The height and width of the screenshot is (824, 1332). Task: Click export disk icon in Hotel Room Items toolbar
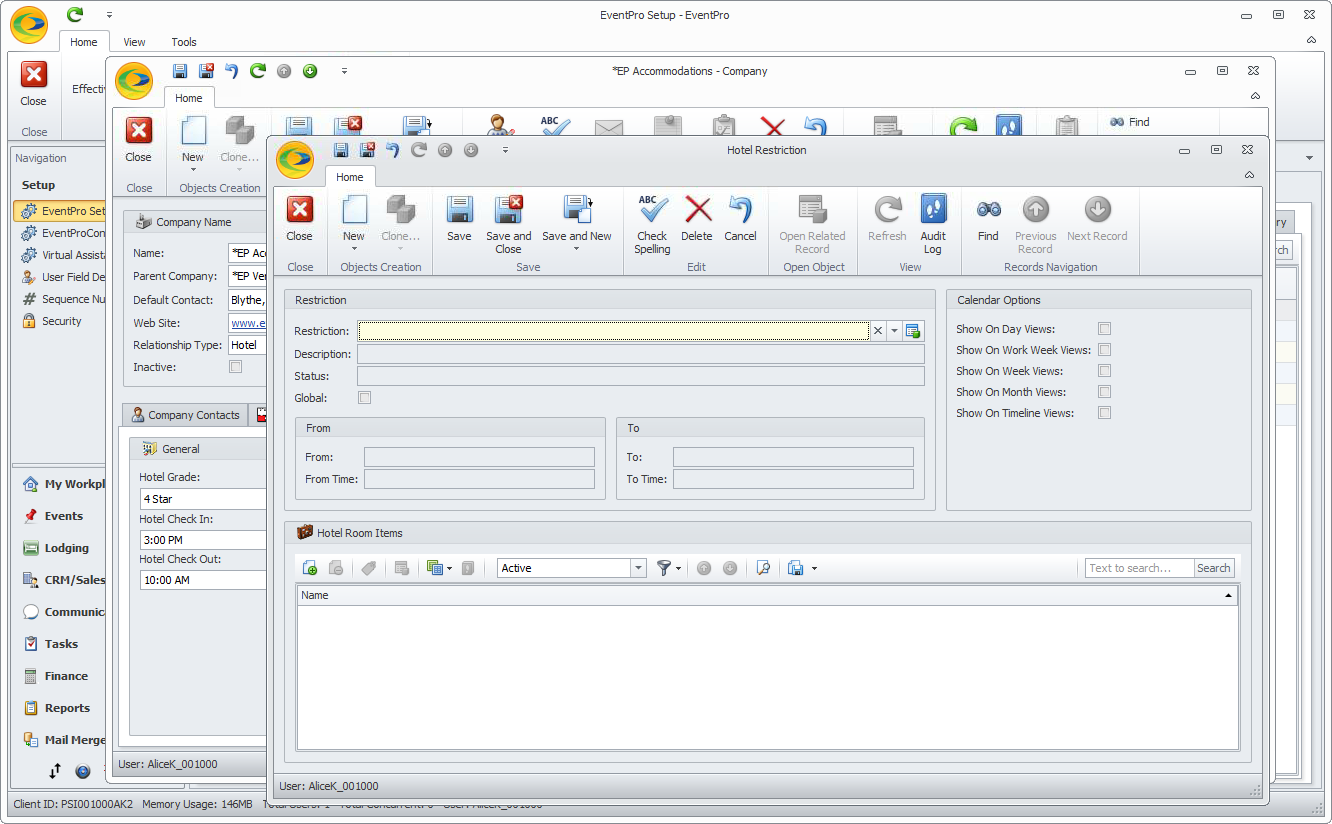click(x=796, y=568)
